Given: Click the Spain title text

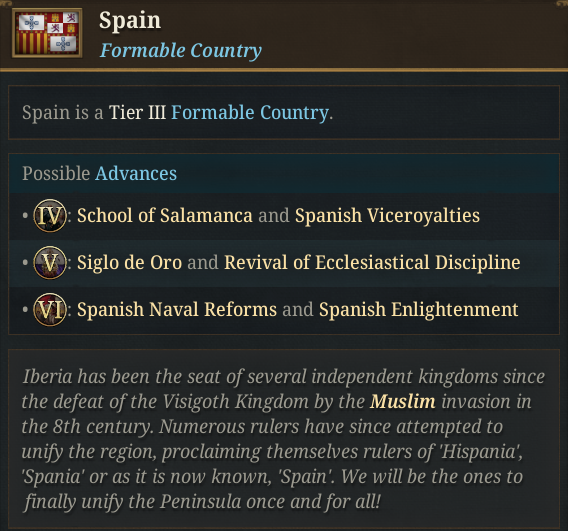Looking at the screenshot, I should [x=130, y=20].
